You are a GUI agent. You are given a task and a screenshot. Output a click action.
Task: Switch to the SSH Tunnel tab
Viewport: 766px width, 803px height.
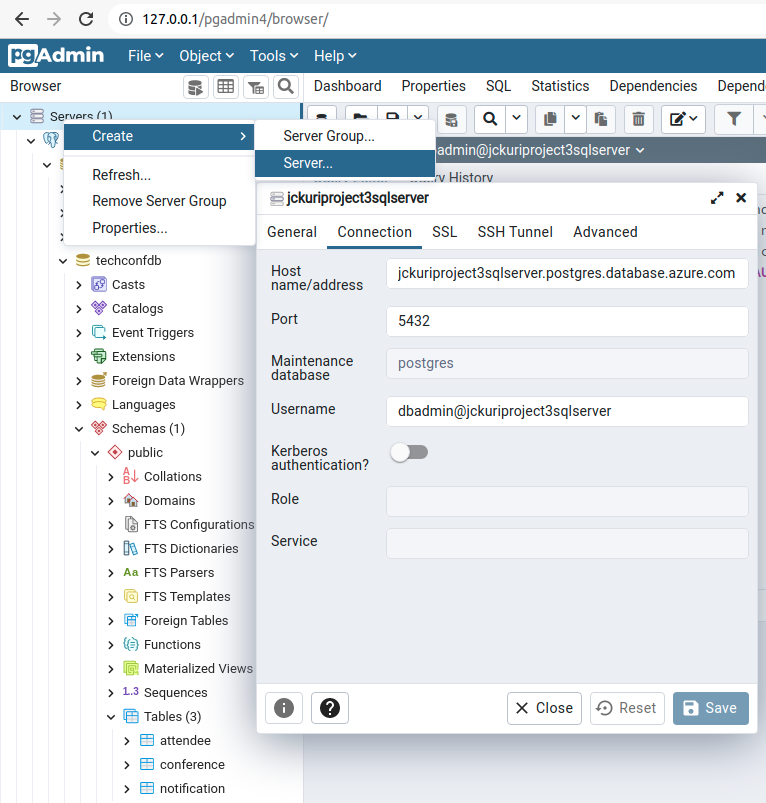pos(515,233)
